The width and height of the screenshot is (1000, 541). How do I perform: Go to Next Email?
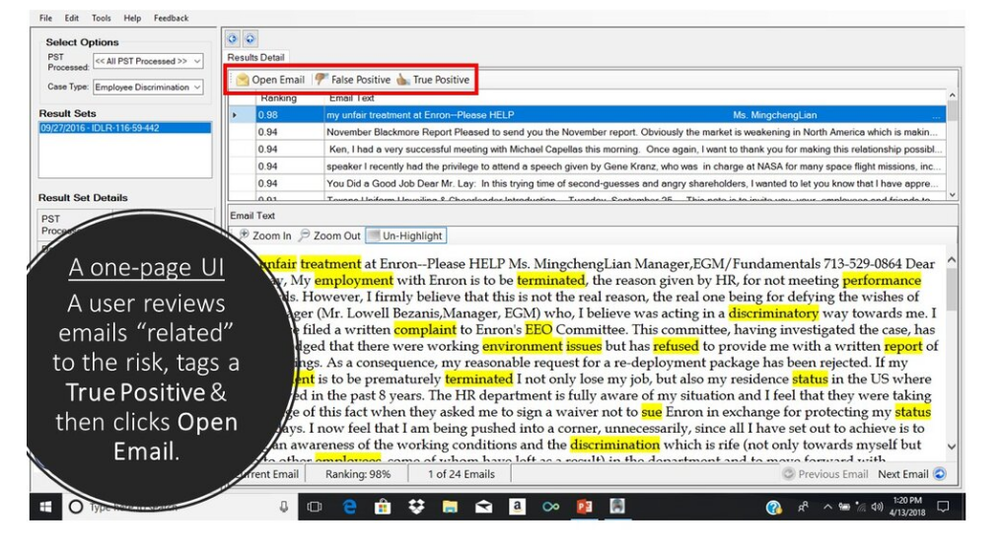point(911,474)
